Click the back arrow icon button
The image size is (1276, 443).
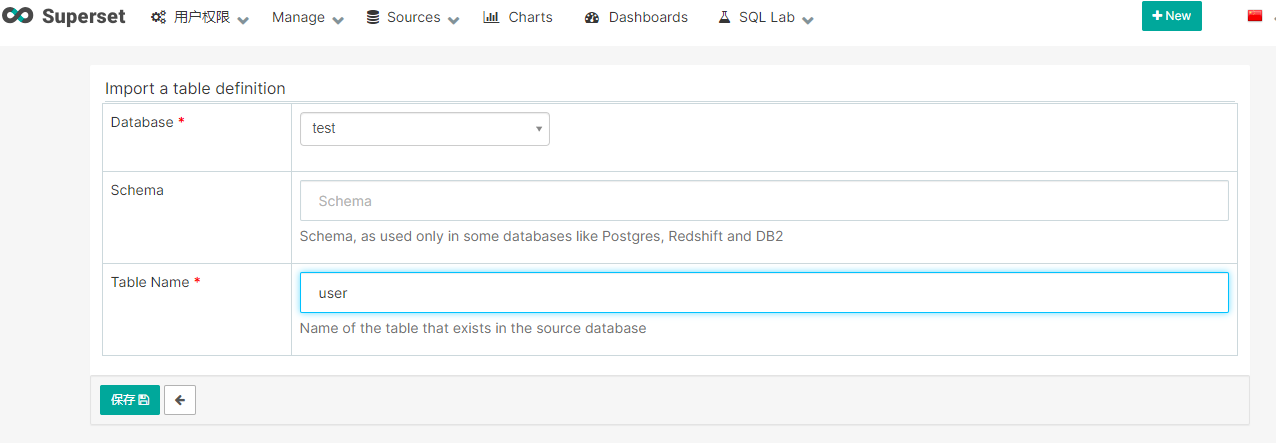pyautogui.click(x=180, y=400)
